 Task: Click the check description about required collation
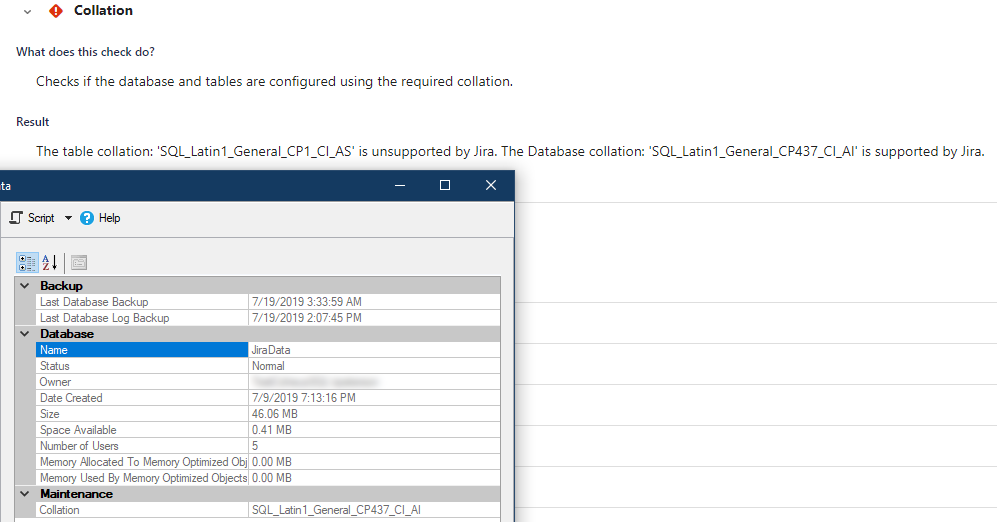(274, 81)
